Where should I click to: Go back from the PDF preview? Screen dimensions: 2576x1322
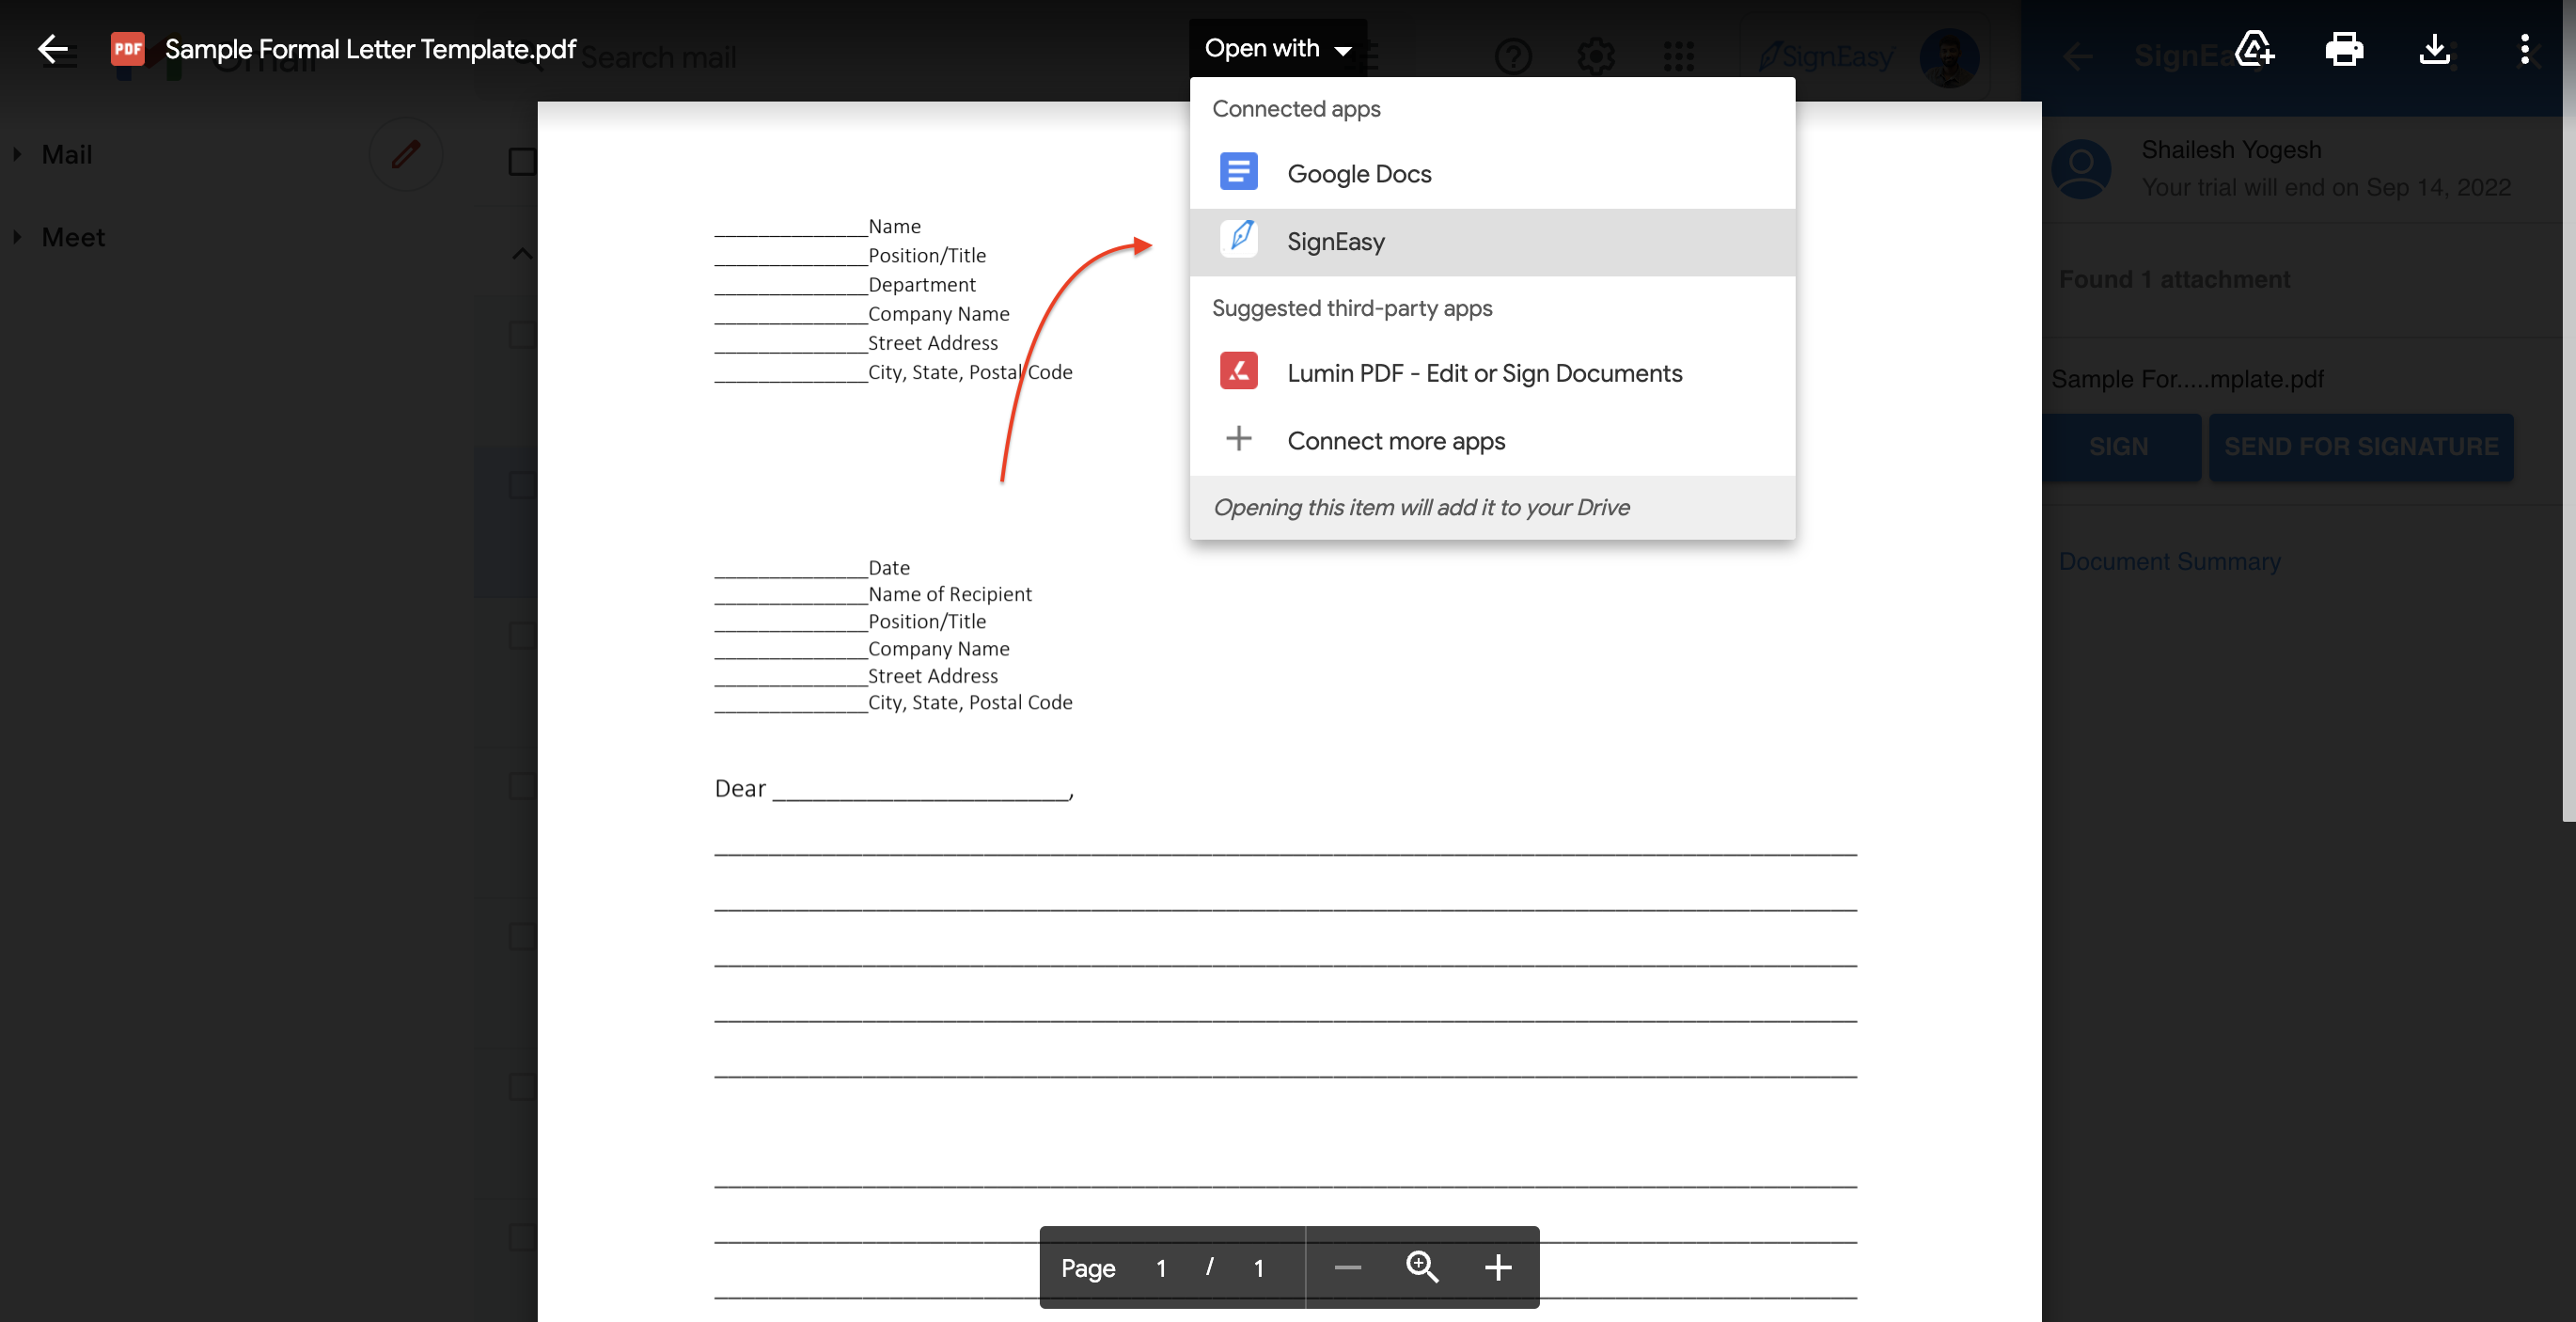[52, 48]
